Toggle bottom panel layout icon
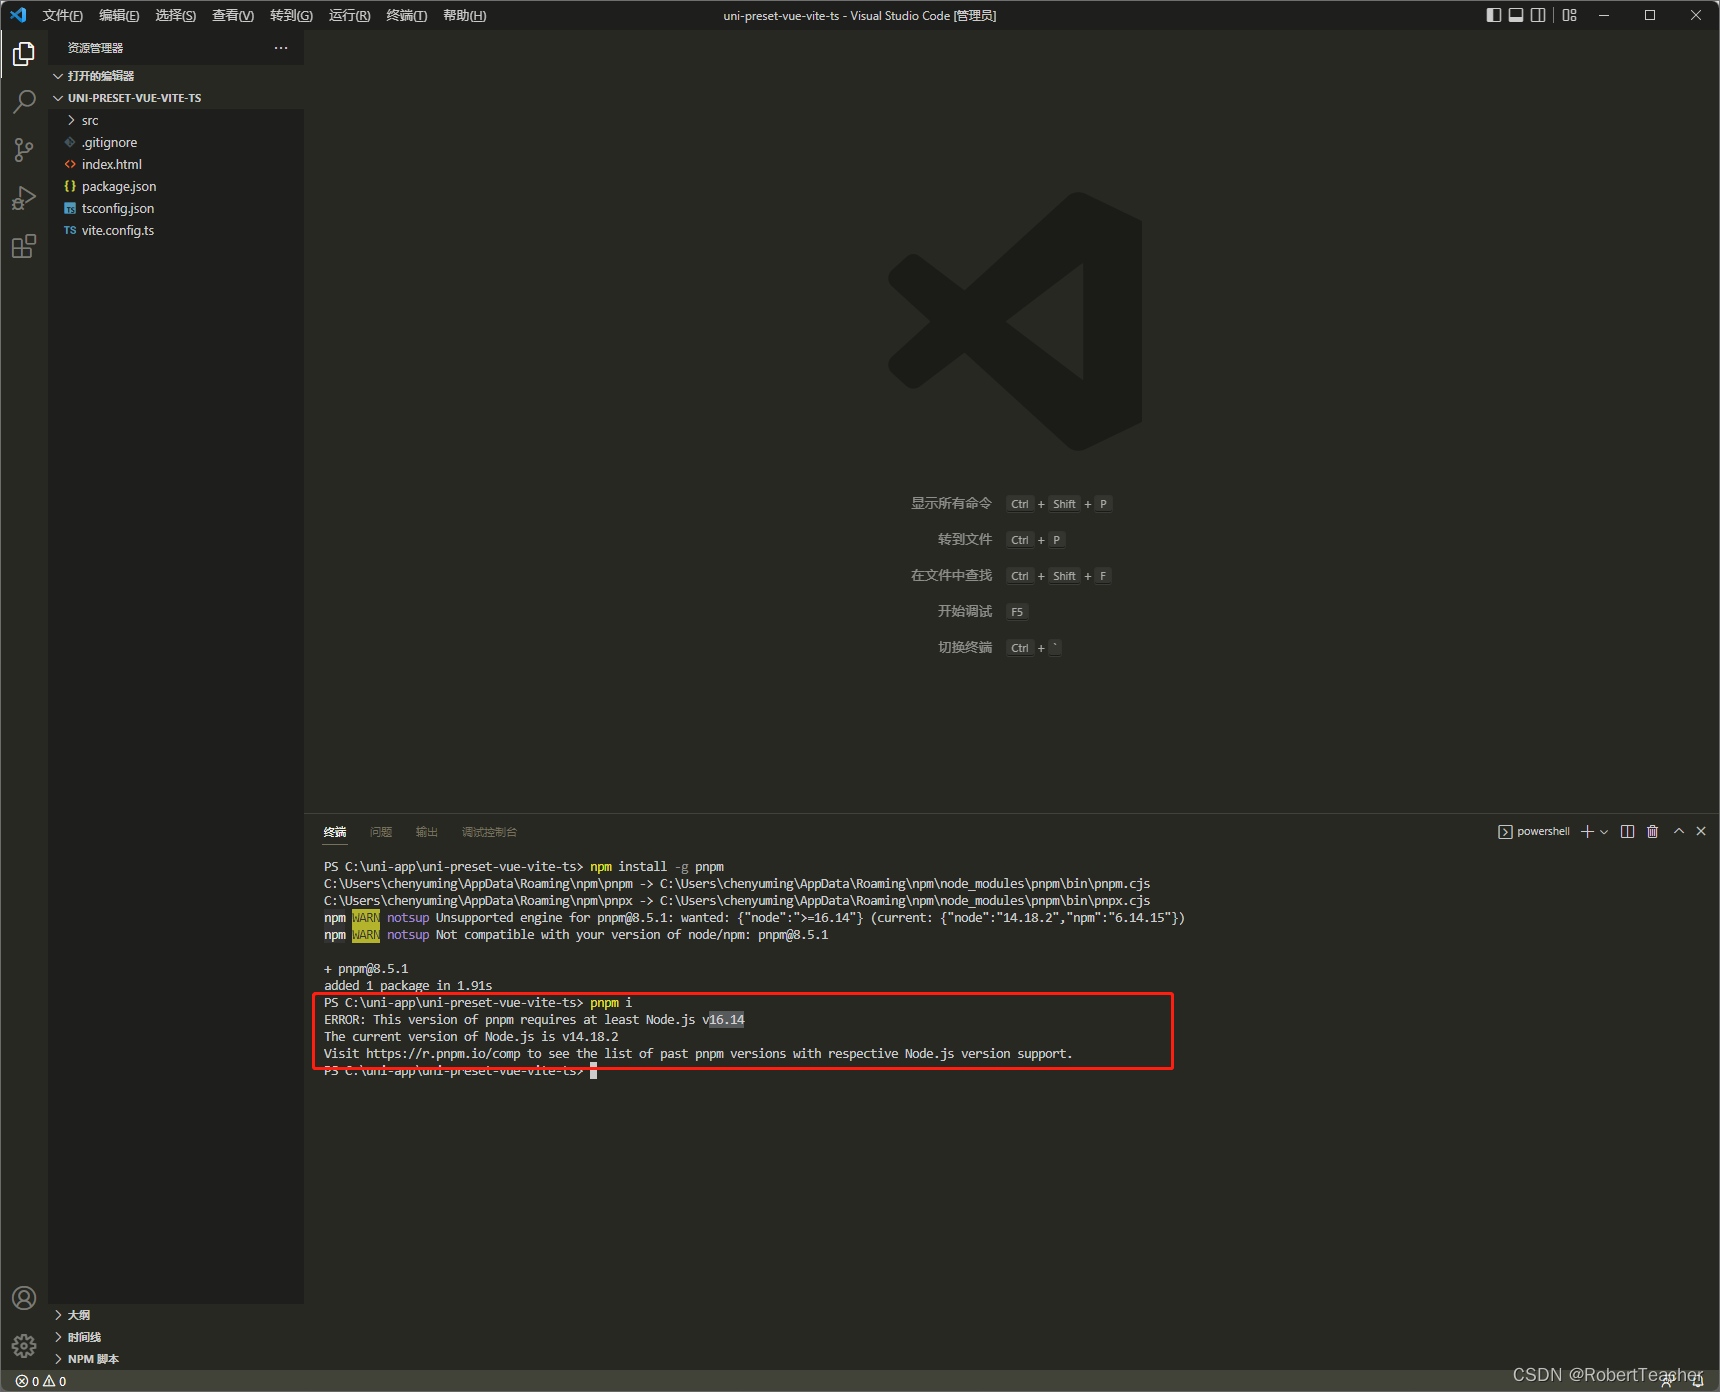This screenshot has height=1392, width=1720. coord(1516,15)
